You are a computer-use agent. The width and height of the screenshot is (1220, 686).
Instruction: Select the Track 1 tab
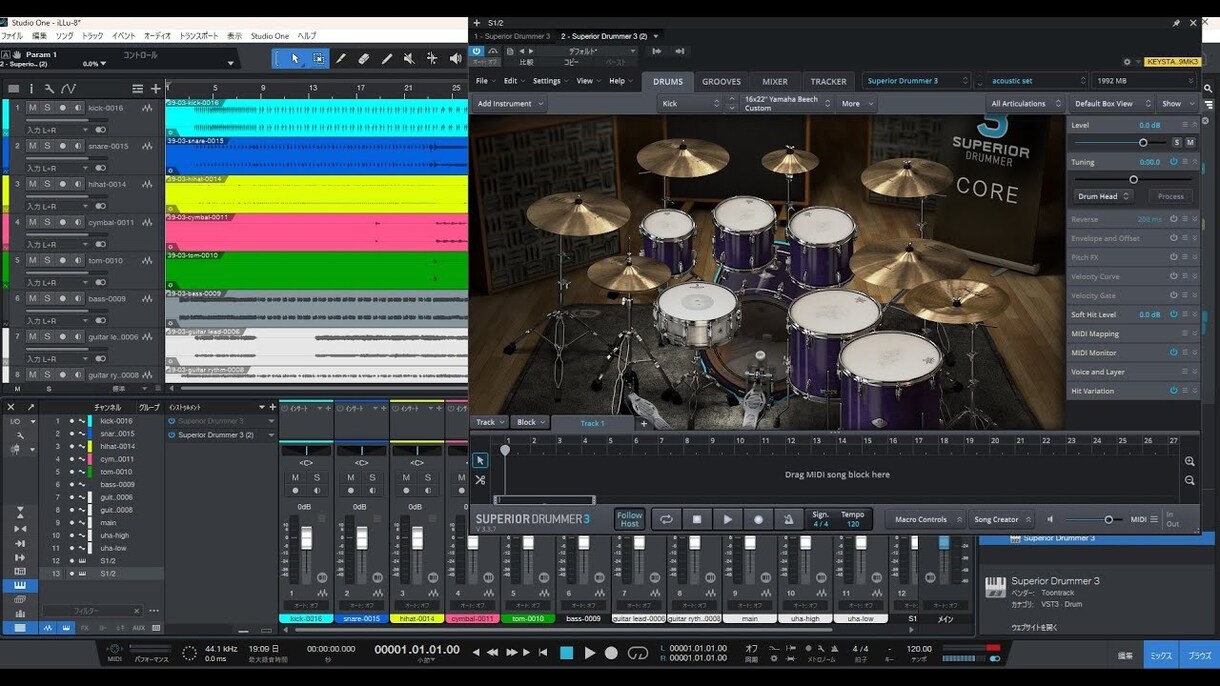[592, 423]
